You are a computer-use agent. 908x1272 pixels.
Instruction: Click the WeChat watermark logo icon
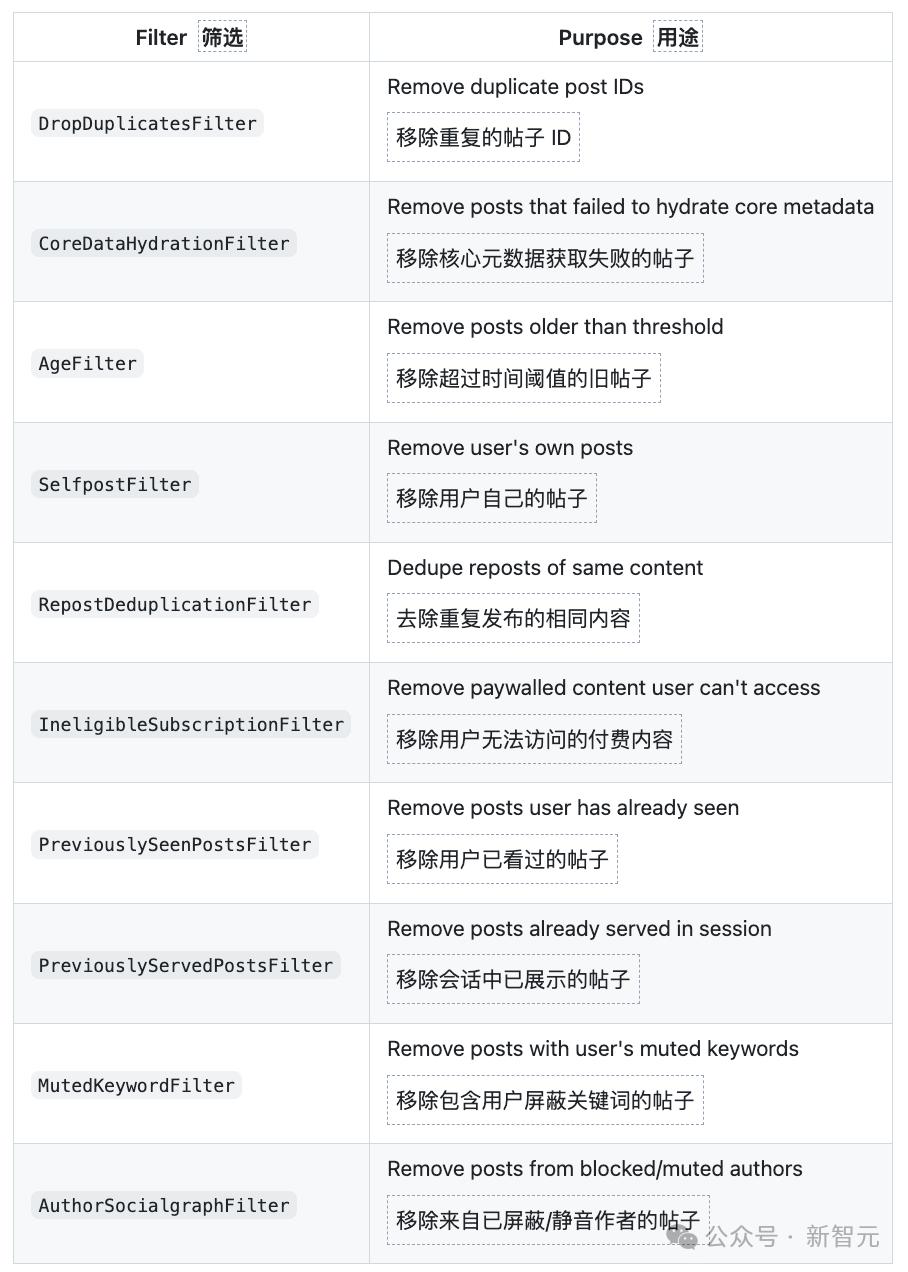[683, 1237]
